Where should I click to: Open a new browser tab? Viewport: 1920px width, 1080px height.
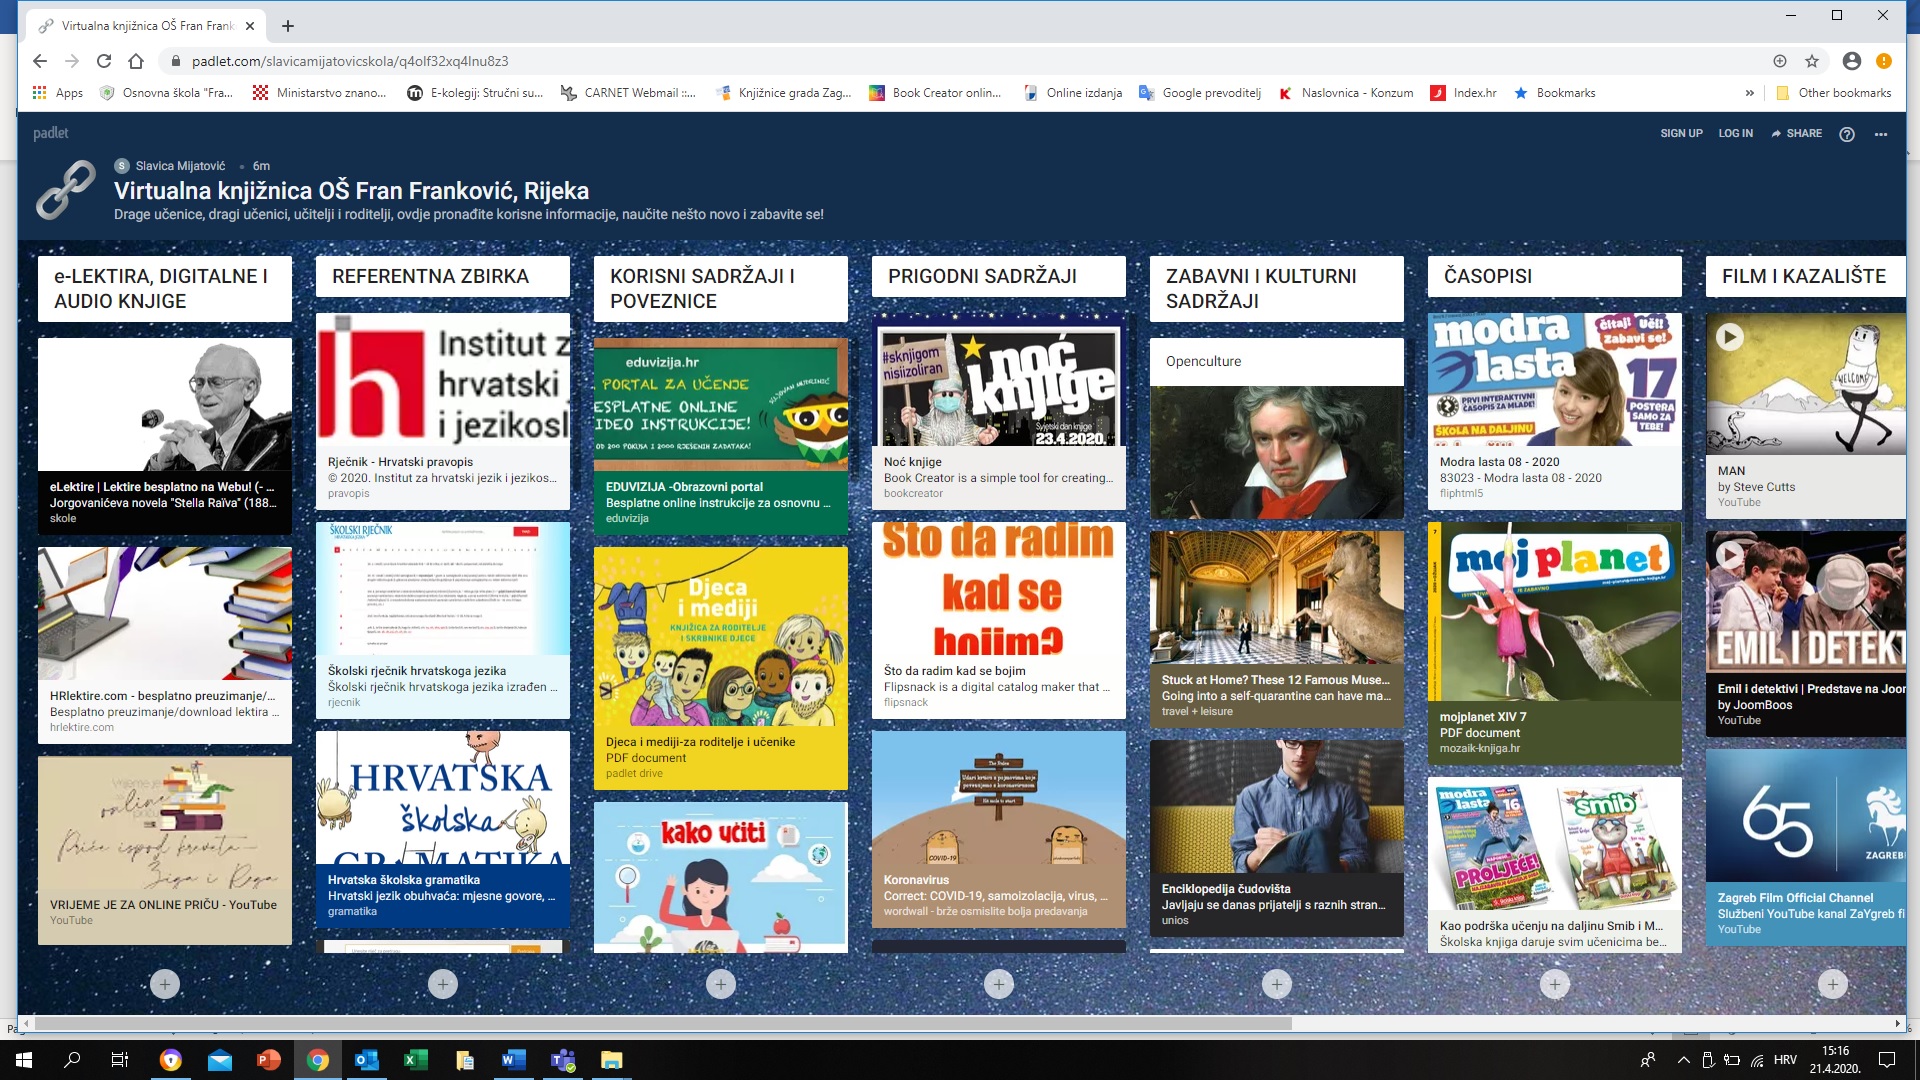(x=288, y=26)
